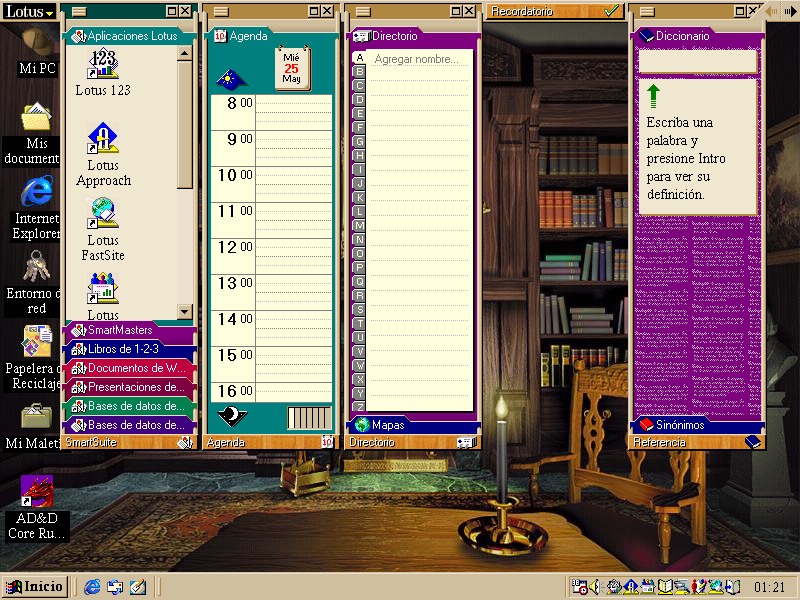Image resolution: width=800 pixels, height=600 pixels.
Task: Open Mis documentos desktop folder
Action: tap(35, 134)
